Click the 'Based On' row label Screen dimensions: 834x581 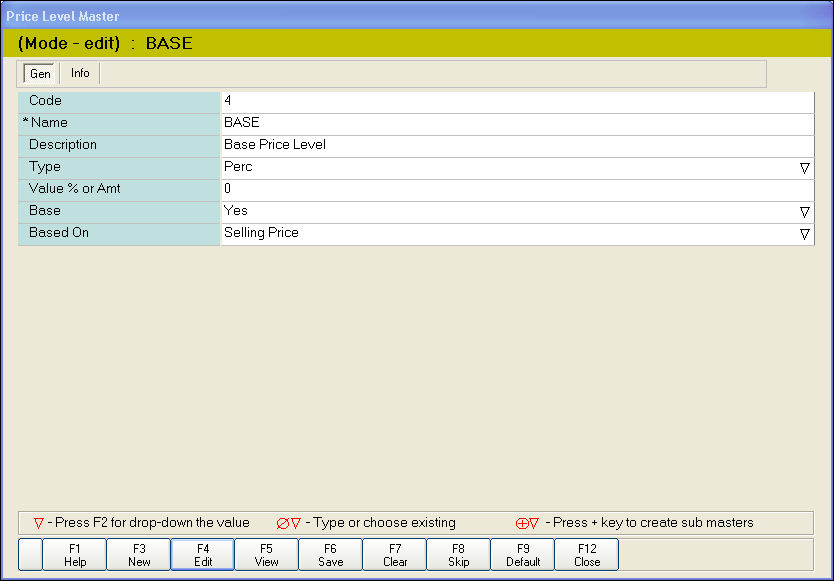(x=59, y=233)
